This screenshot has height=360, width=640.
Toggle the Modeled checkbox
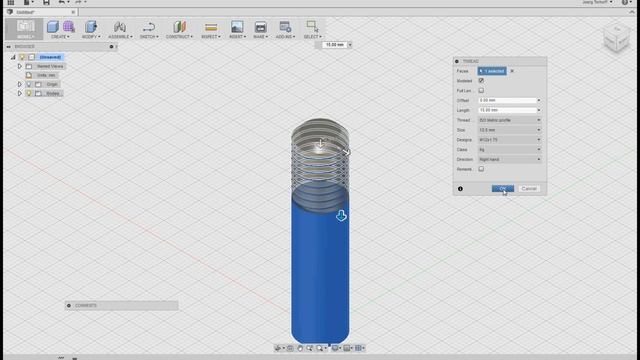(x=481, y=81)
